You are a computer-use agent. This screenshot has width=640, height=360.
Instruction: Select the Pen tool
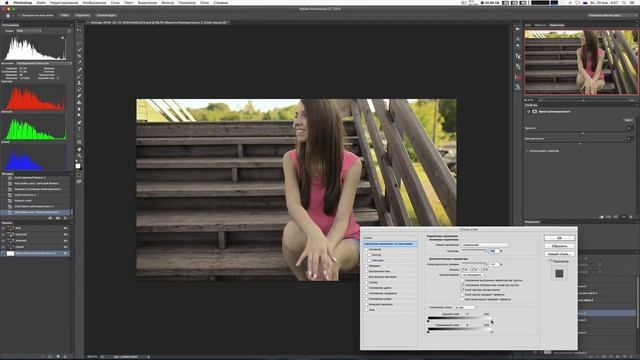pos(79,122)
